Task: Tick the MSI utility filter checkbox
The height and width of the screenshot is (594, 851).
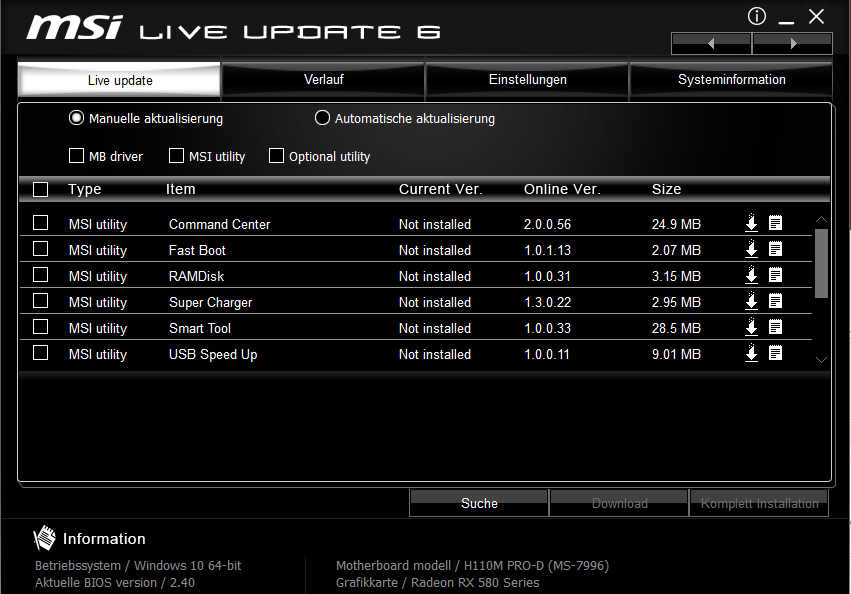Action: tap(176, 156)
